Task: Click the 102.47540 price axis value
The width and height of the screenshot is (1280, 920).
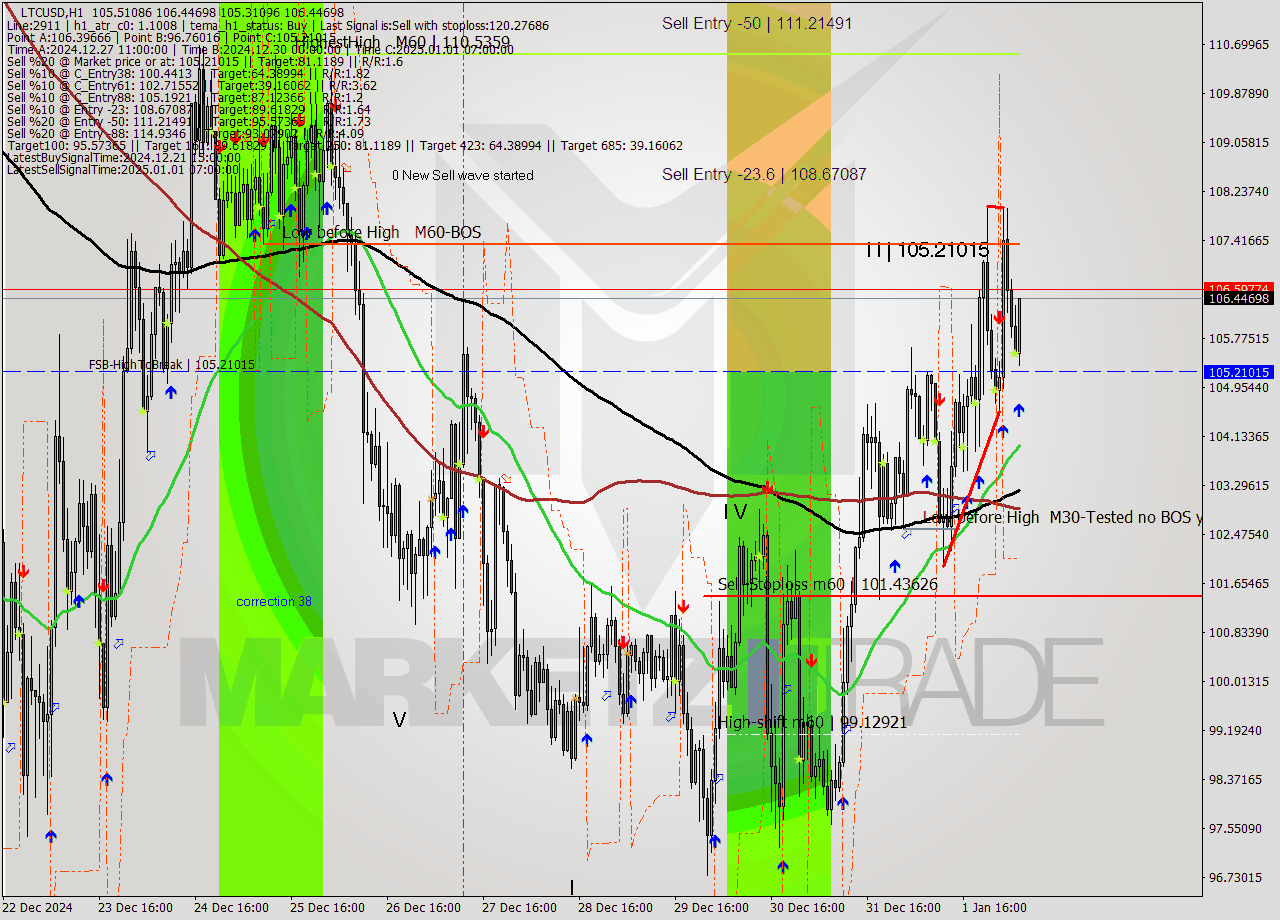Action: 1238,534
